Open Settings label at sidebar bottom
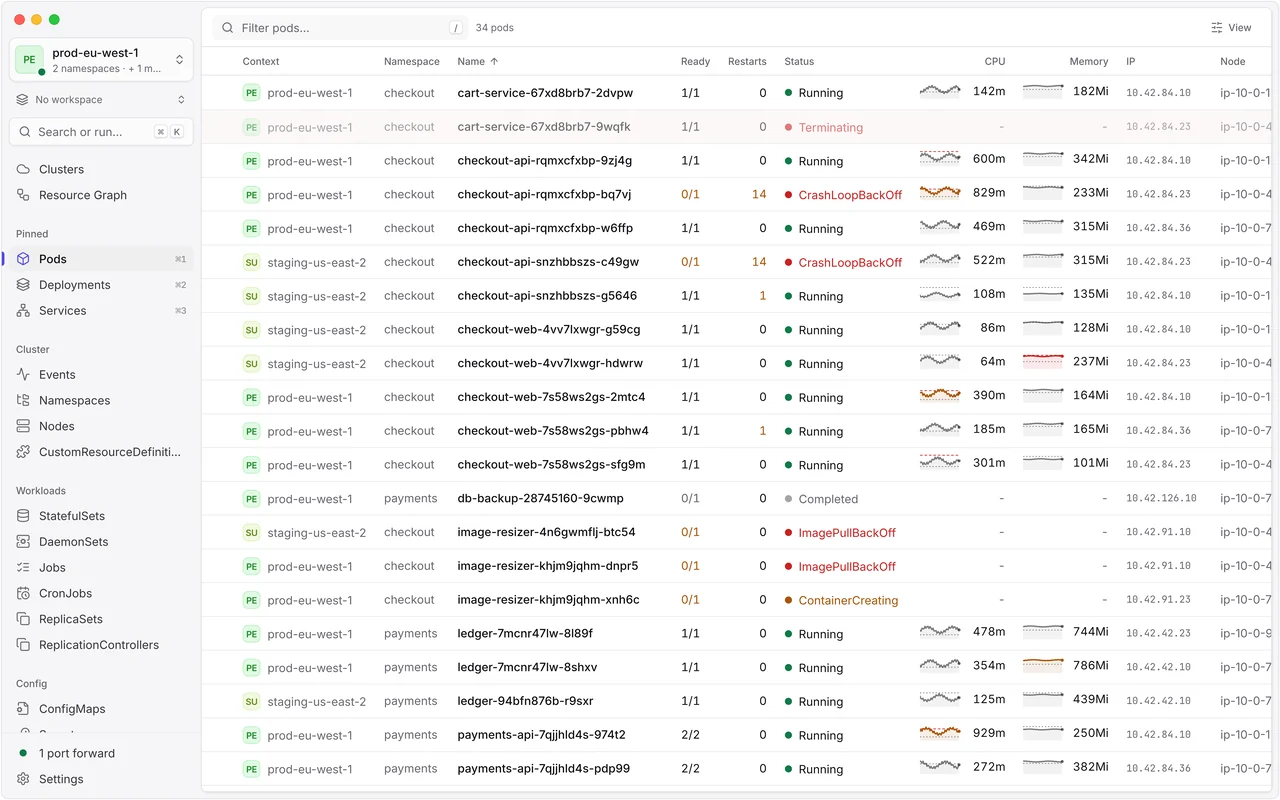Image resolution: width=1280 pixels, height=800 pixels. coord(61,779)
